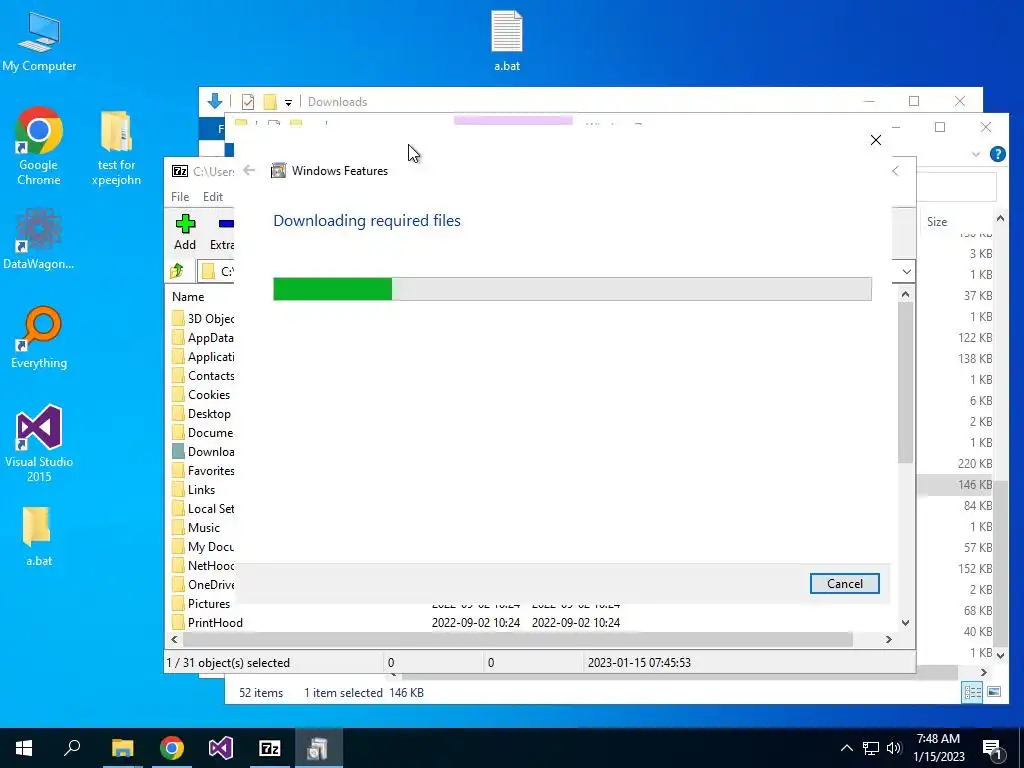This screenshot has height=768, width=1024.
Task: Select the Contacts folder
Action: tap(202, 376)
